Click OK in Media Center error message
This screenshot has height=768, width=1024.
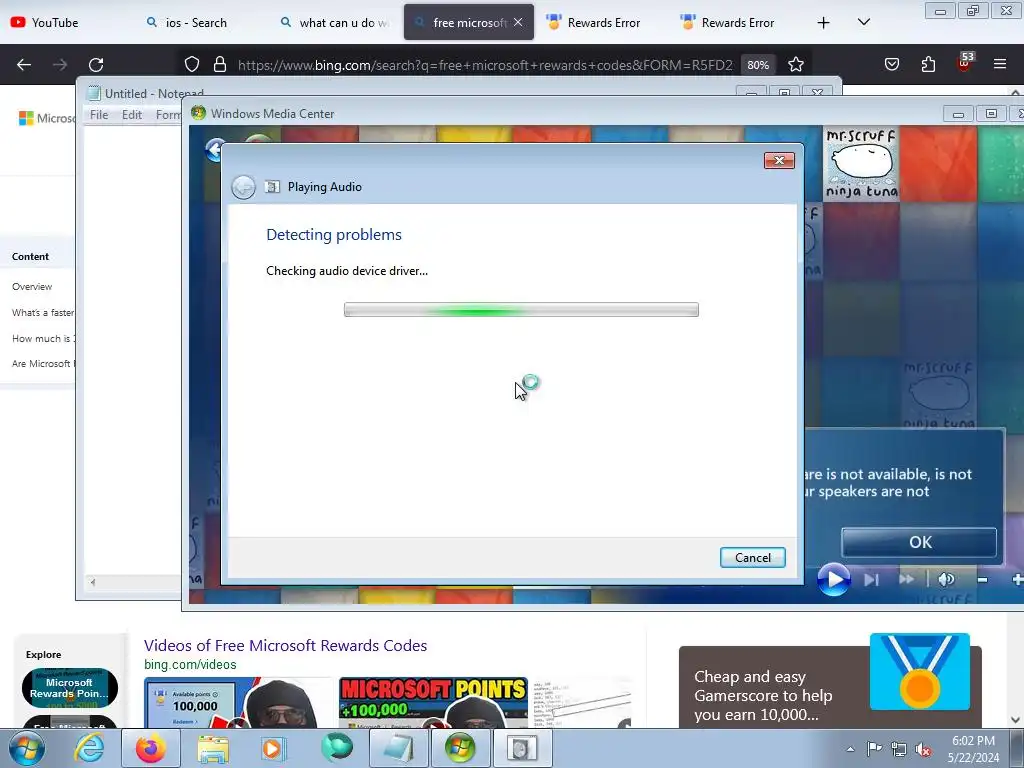coord(919,542)
